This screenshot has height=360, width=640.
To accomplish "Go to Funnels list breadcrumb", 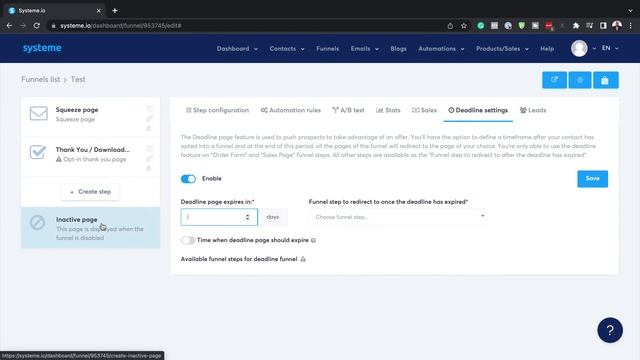I will click(40, 80).
